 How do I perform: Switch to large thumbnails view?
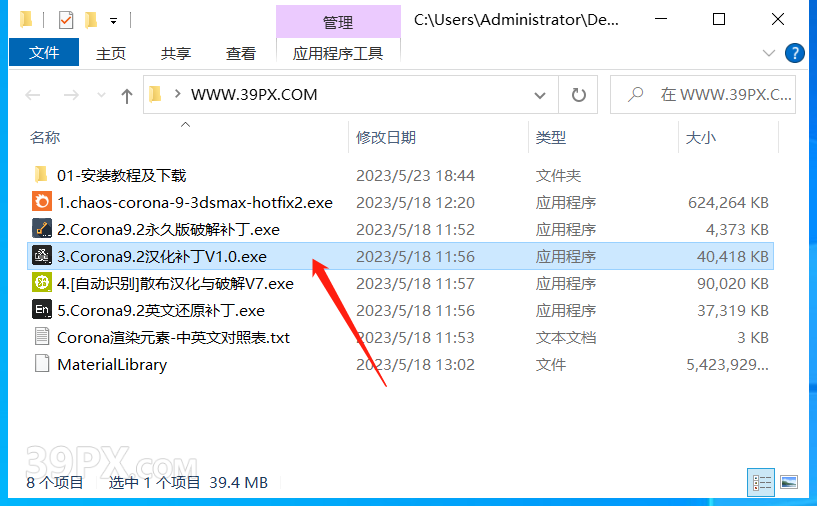click(x=789, y=483)
